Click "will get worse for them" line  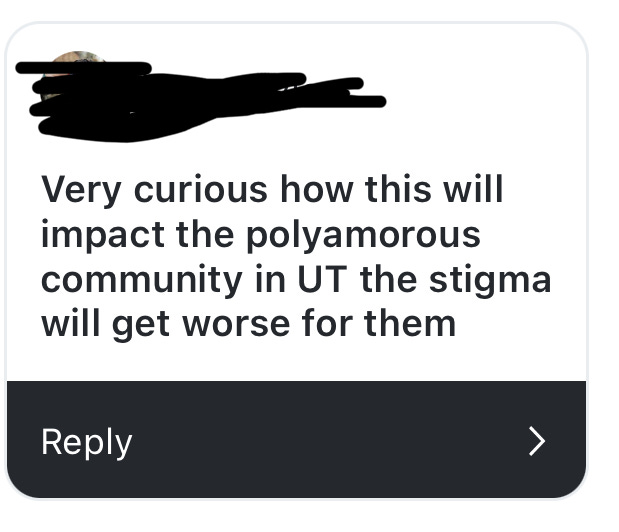(x=249, y=324)
